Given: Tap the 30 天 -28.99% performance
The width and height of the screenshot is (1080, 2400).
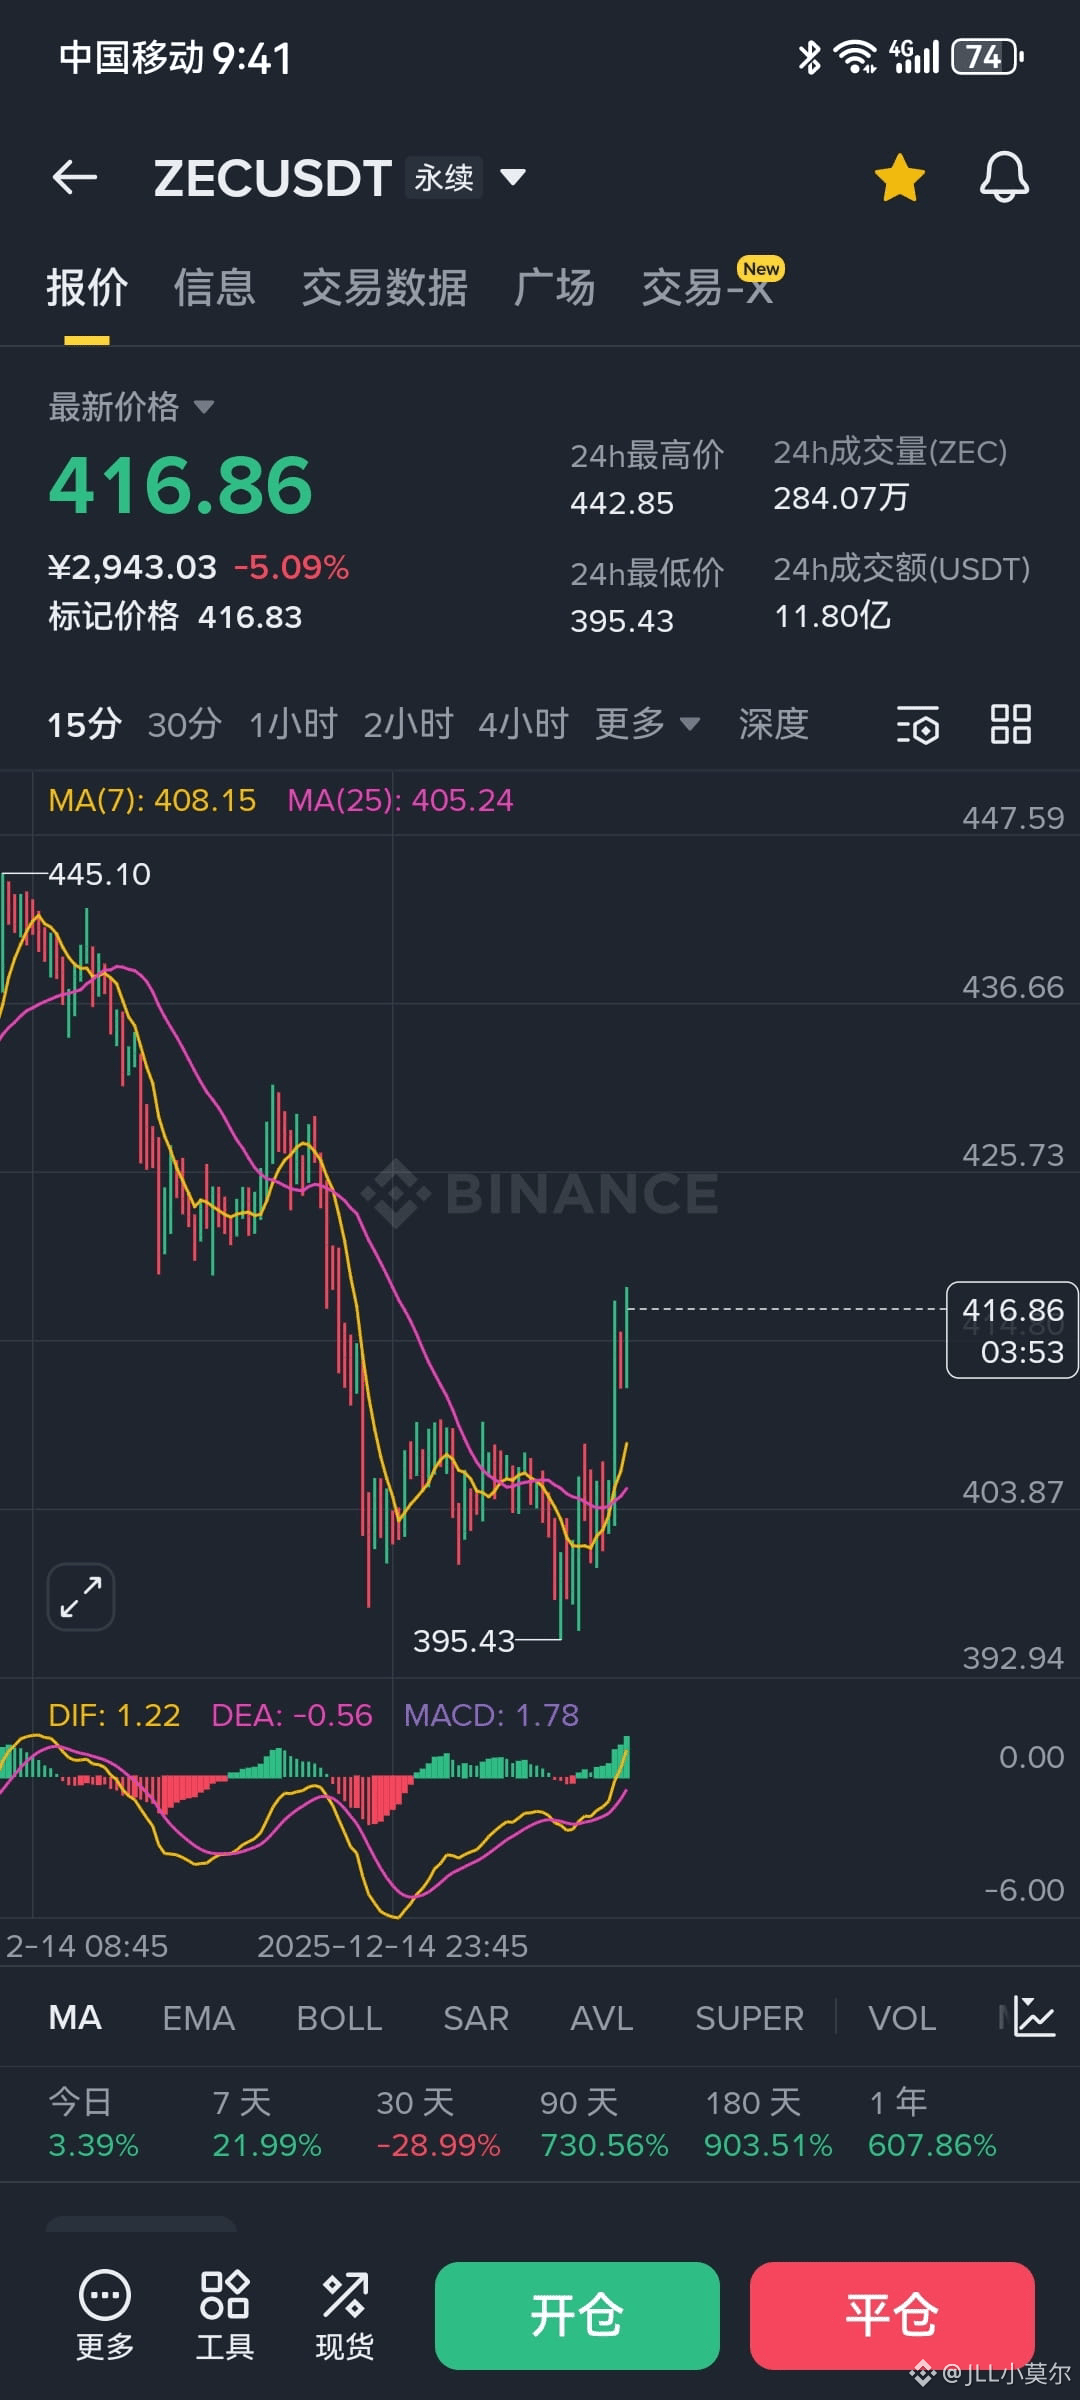Looking at the screenshot, I should 438,2124.
